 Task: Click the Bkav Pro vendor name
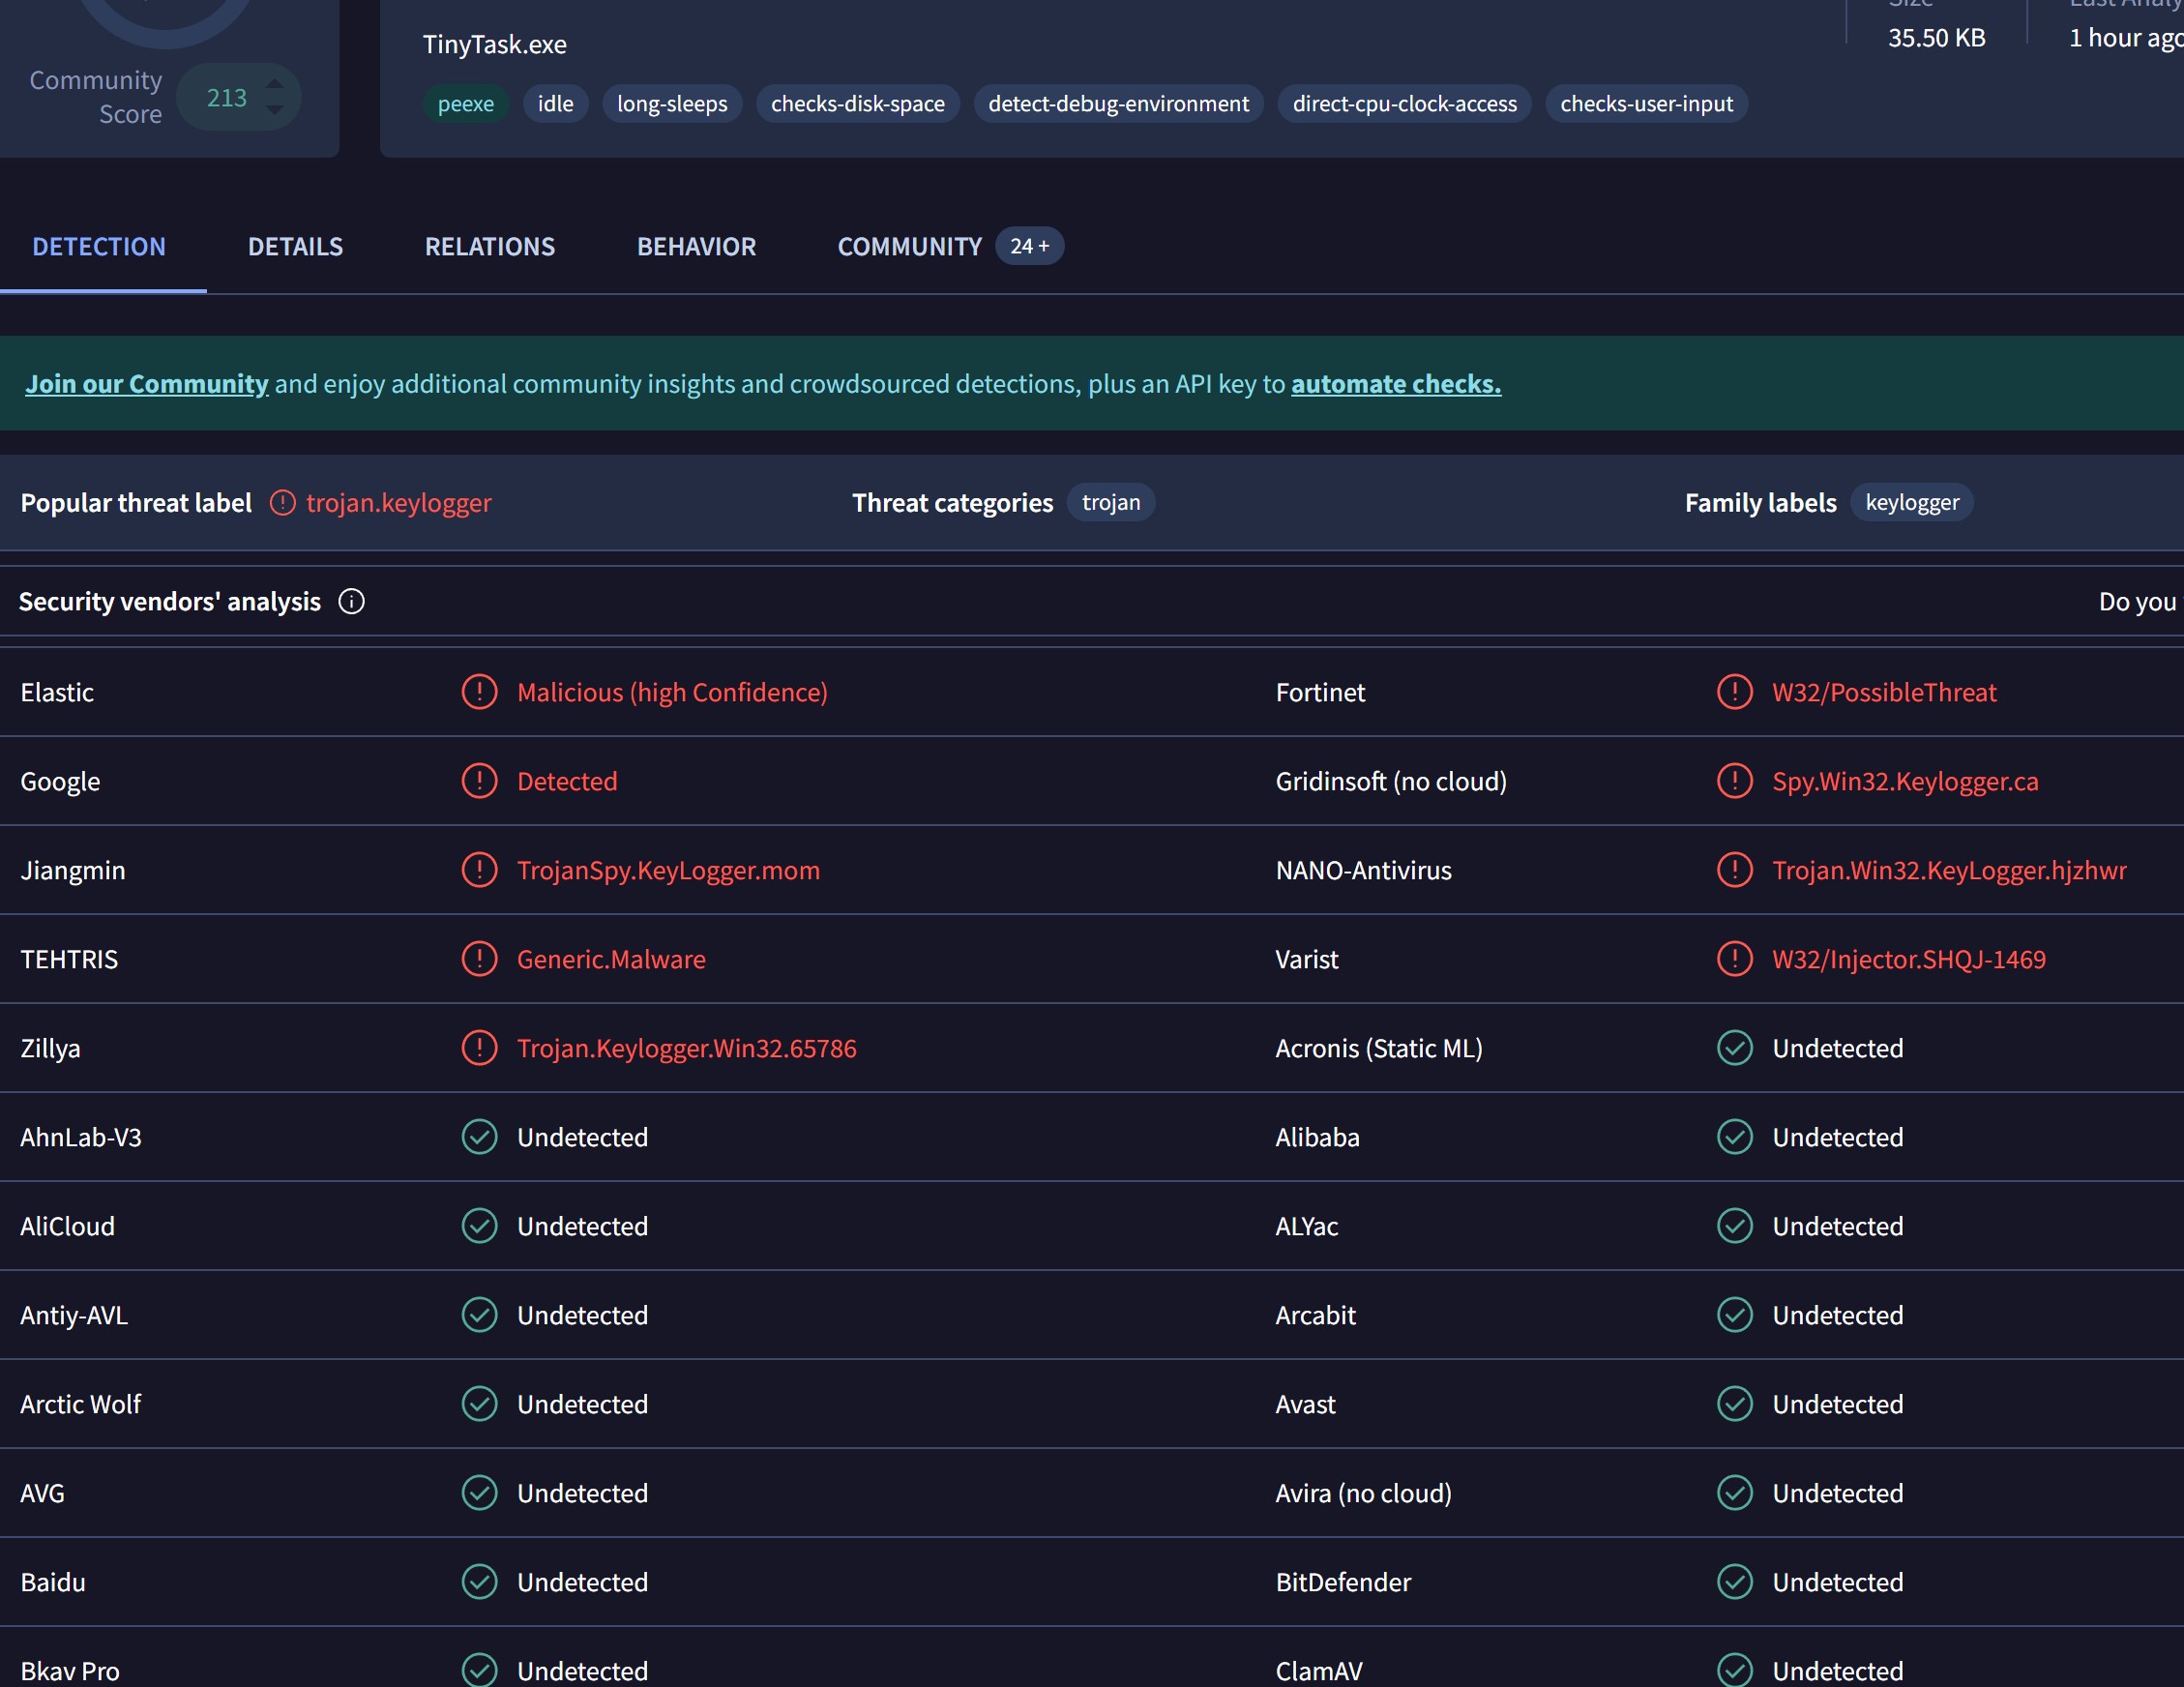coord(70,1671)
